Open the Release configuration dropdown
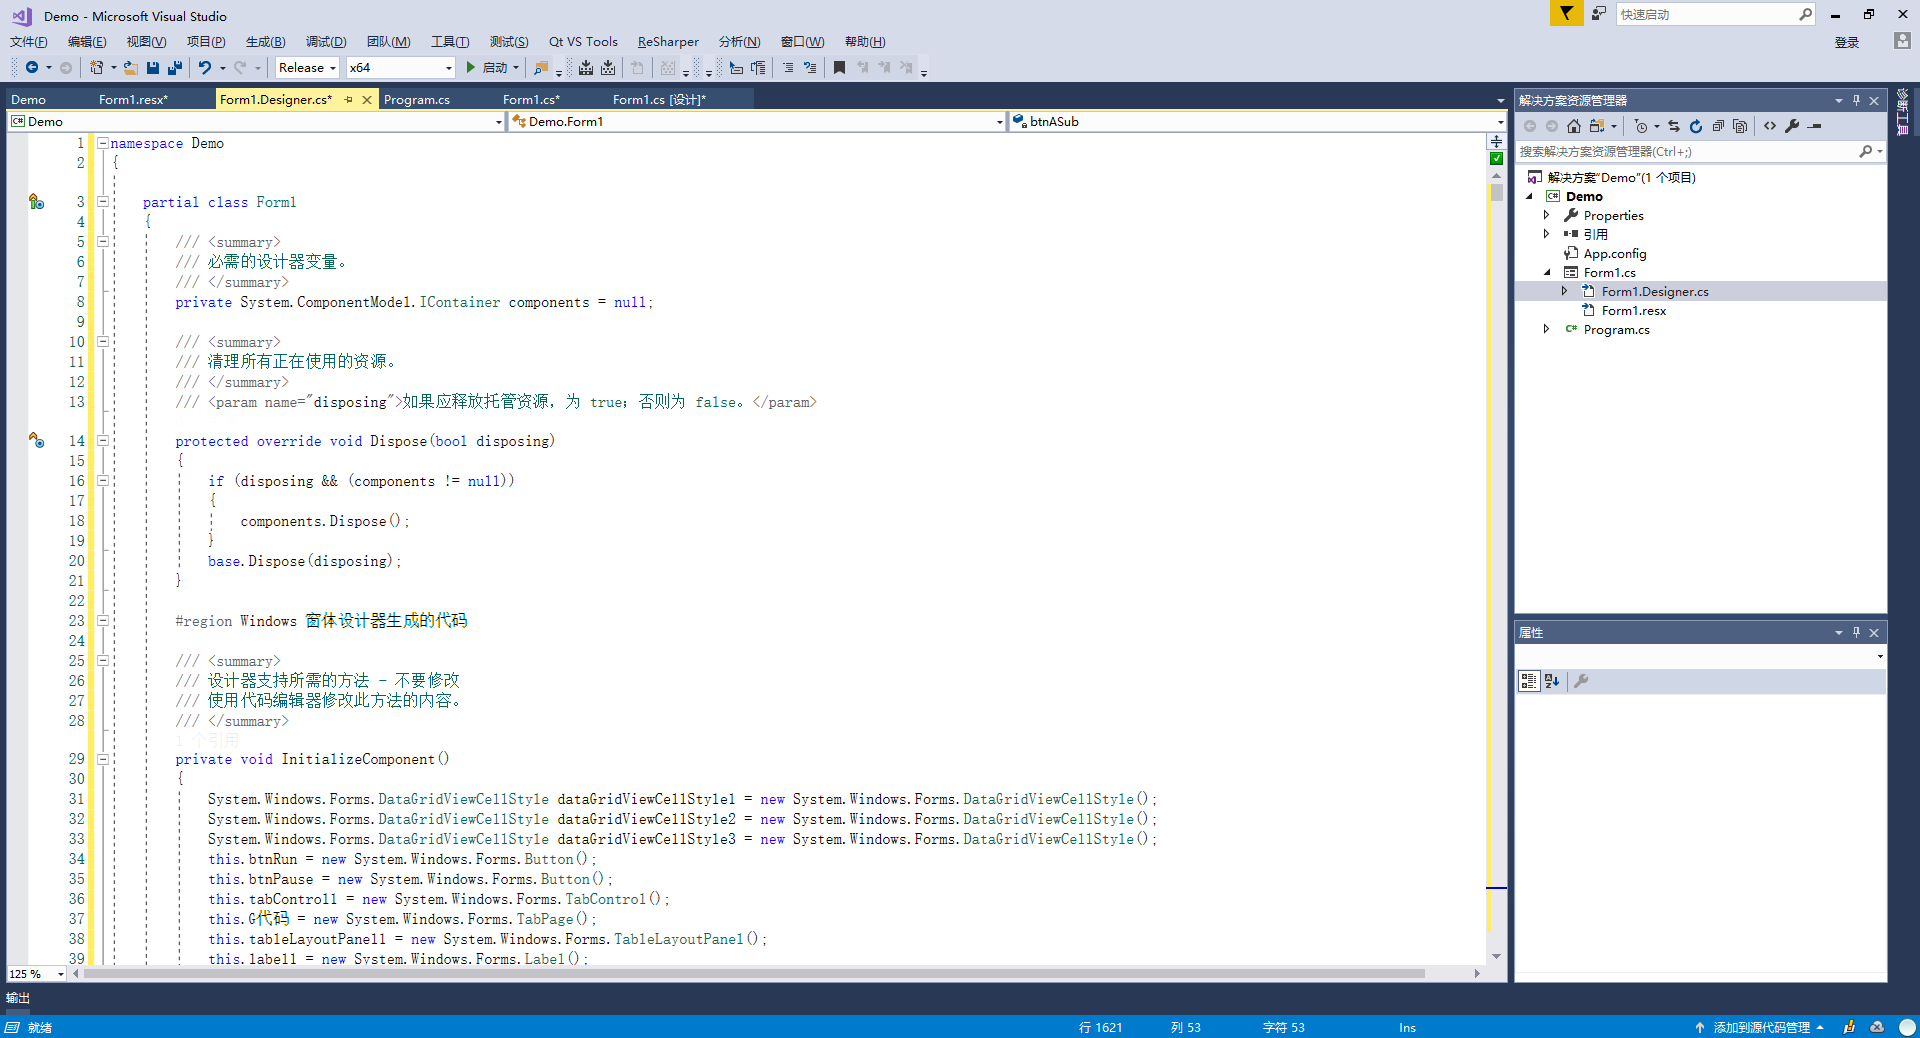 coord(307,68)
